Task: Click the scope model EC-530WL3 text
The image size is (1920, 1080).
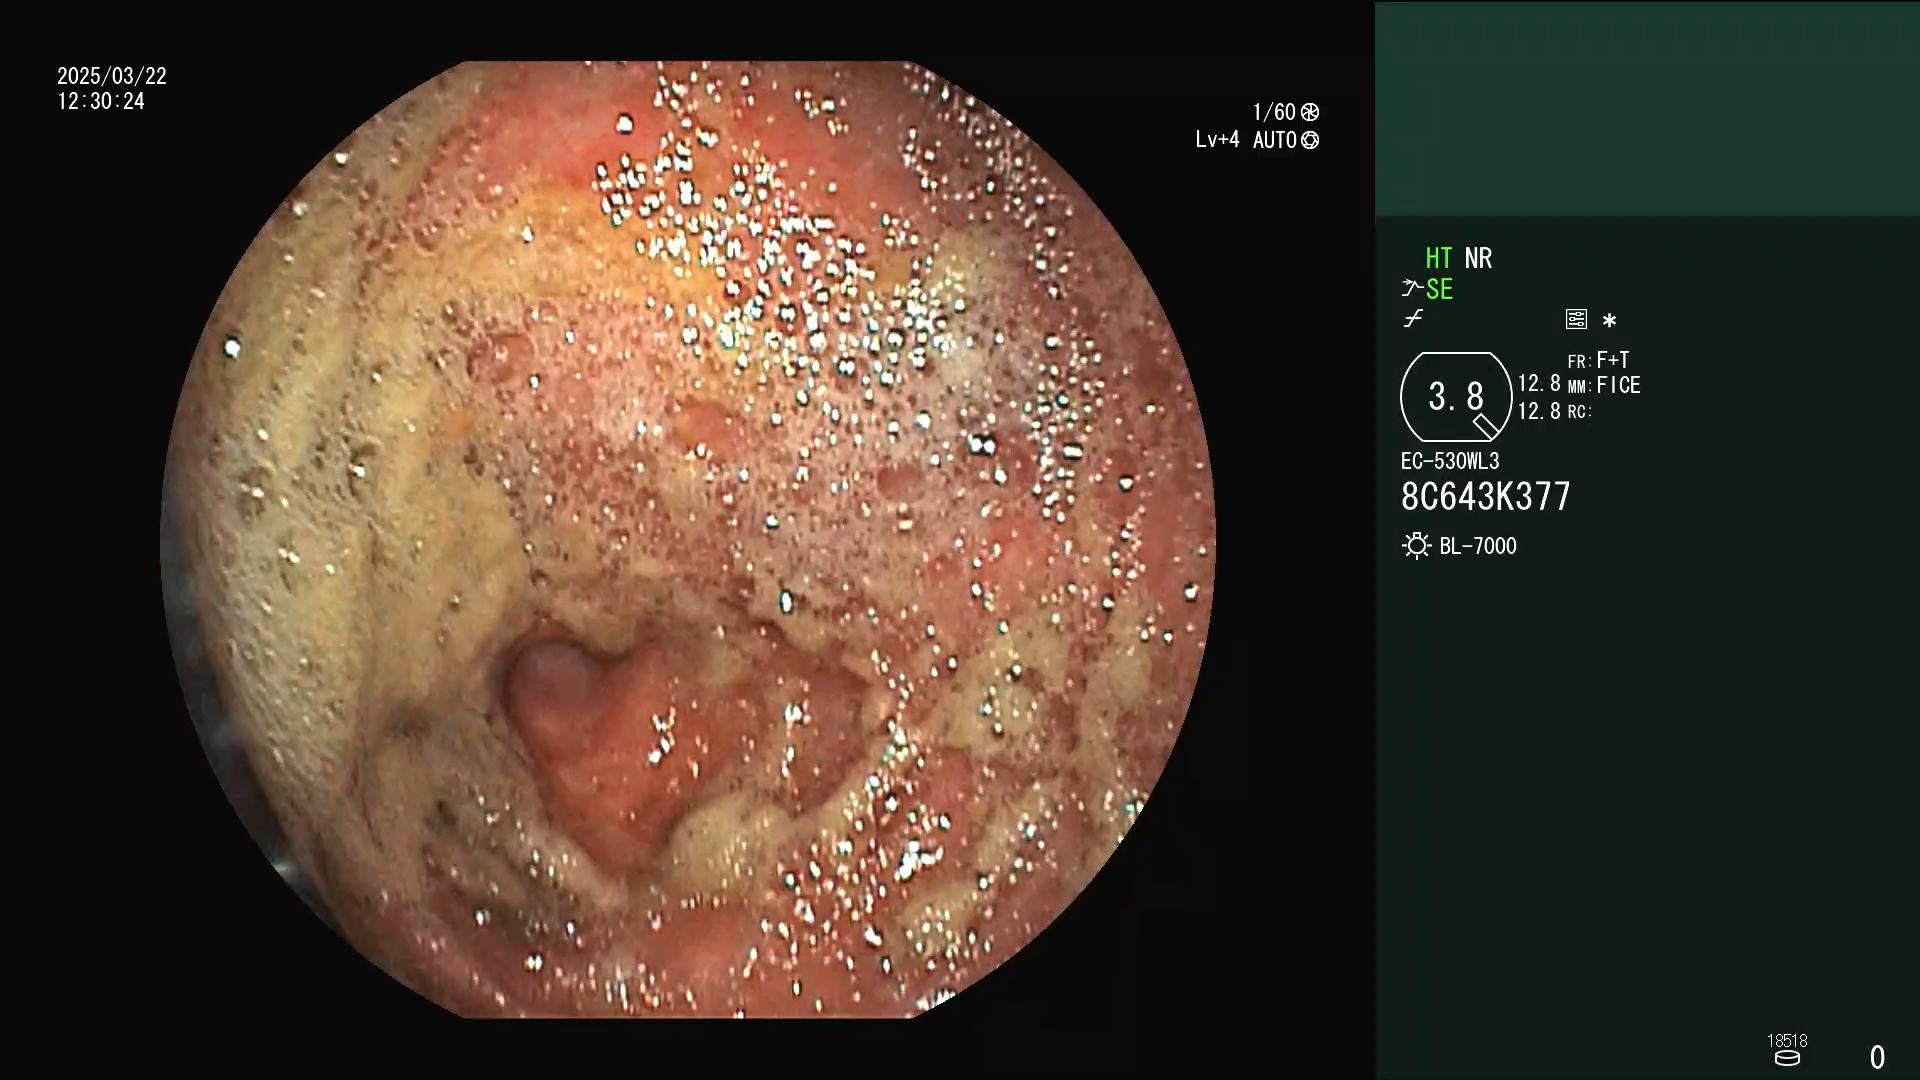Action: click(1450, 461)
